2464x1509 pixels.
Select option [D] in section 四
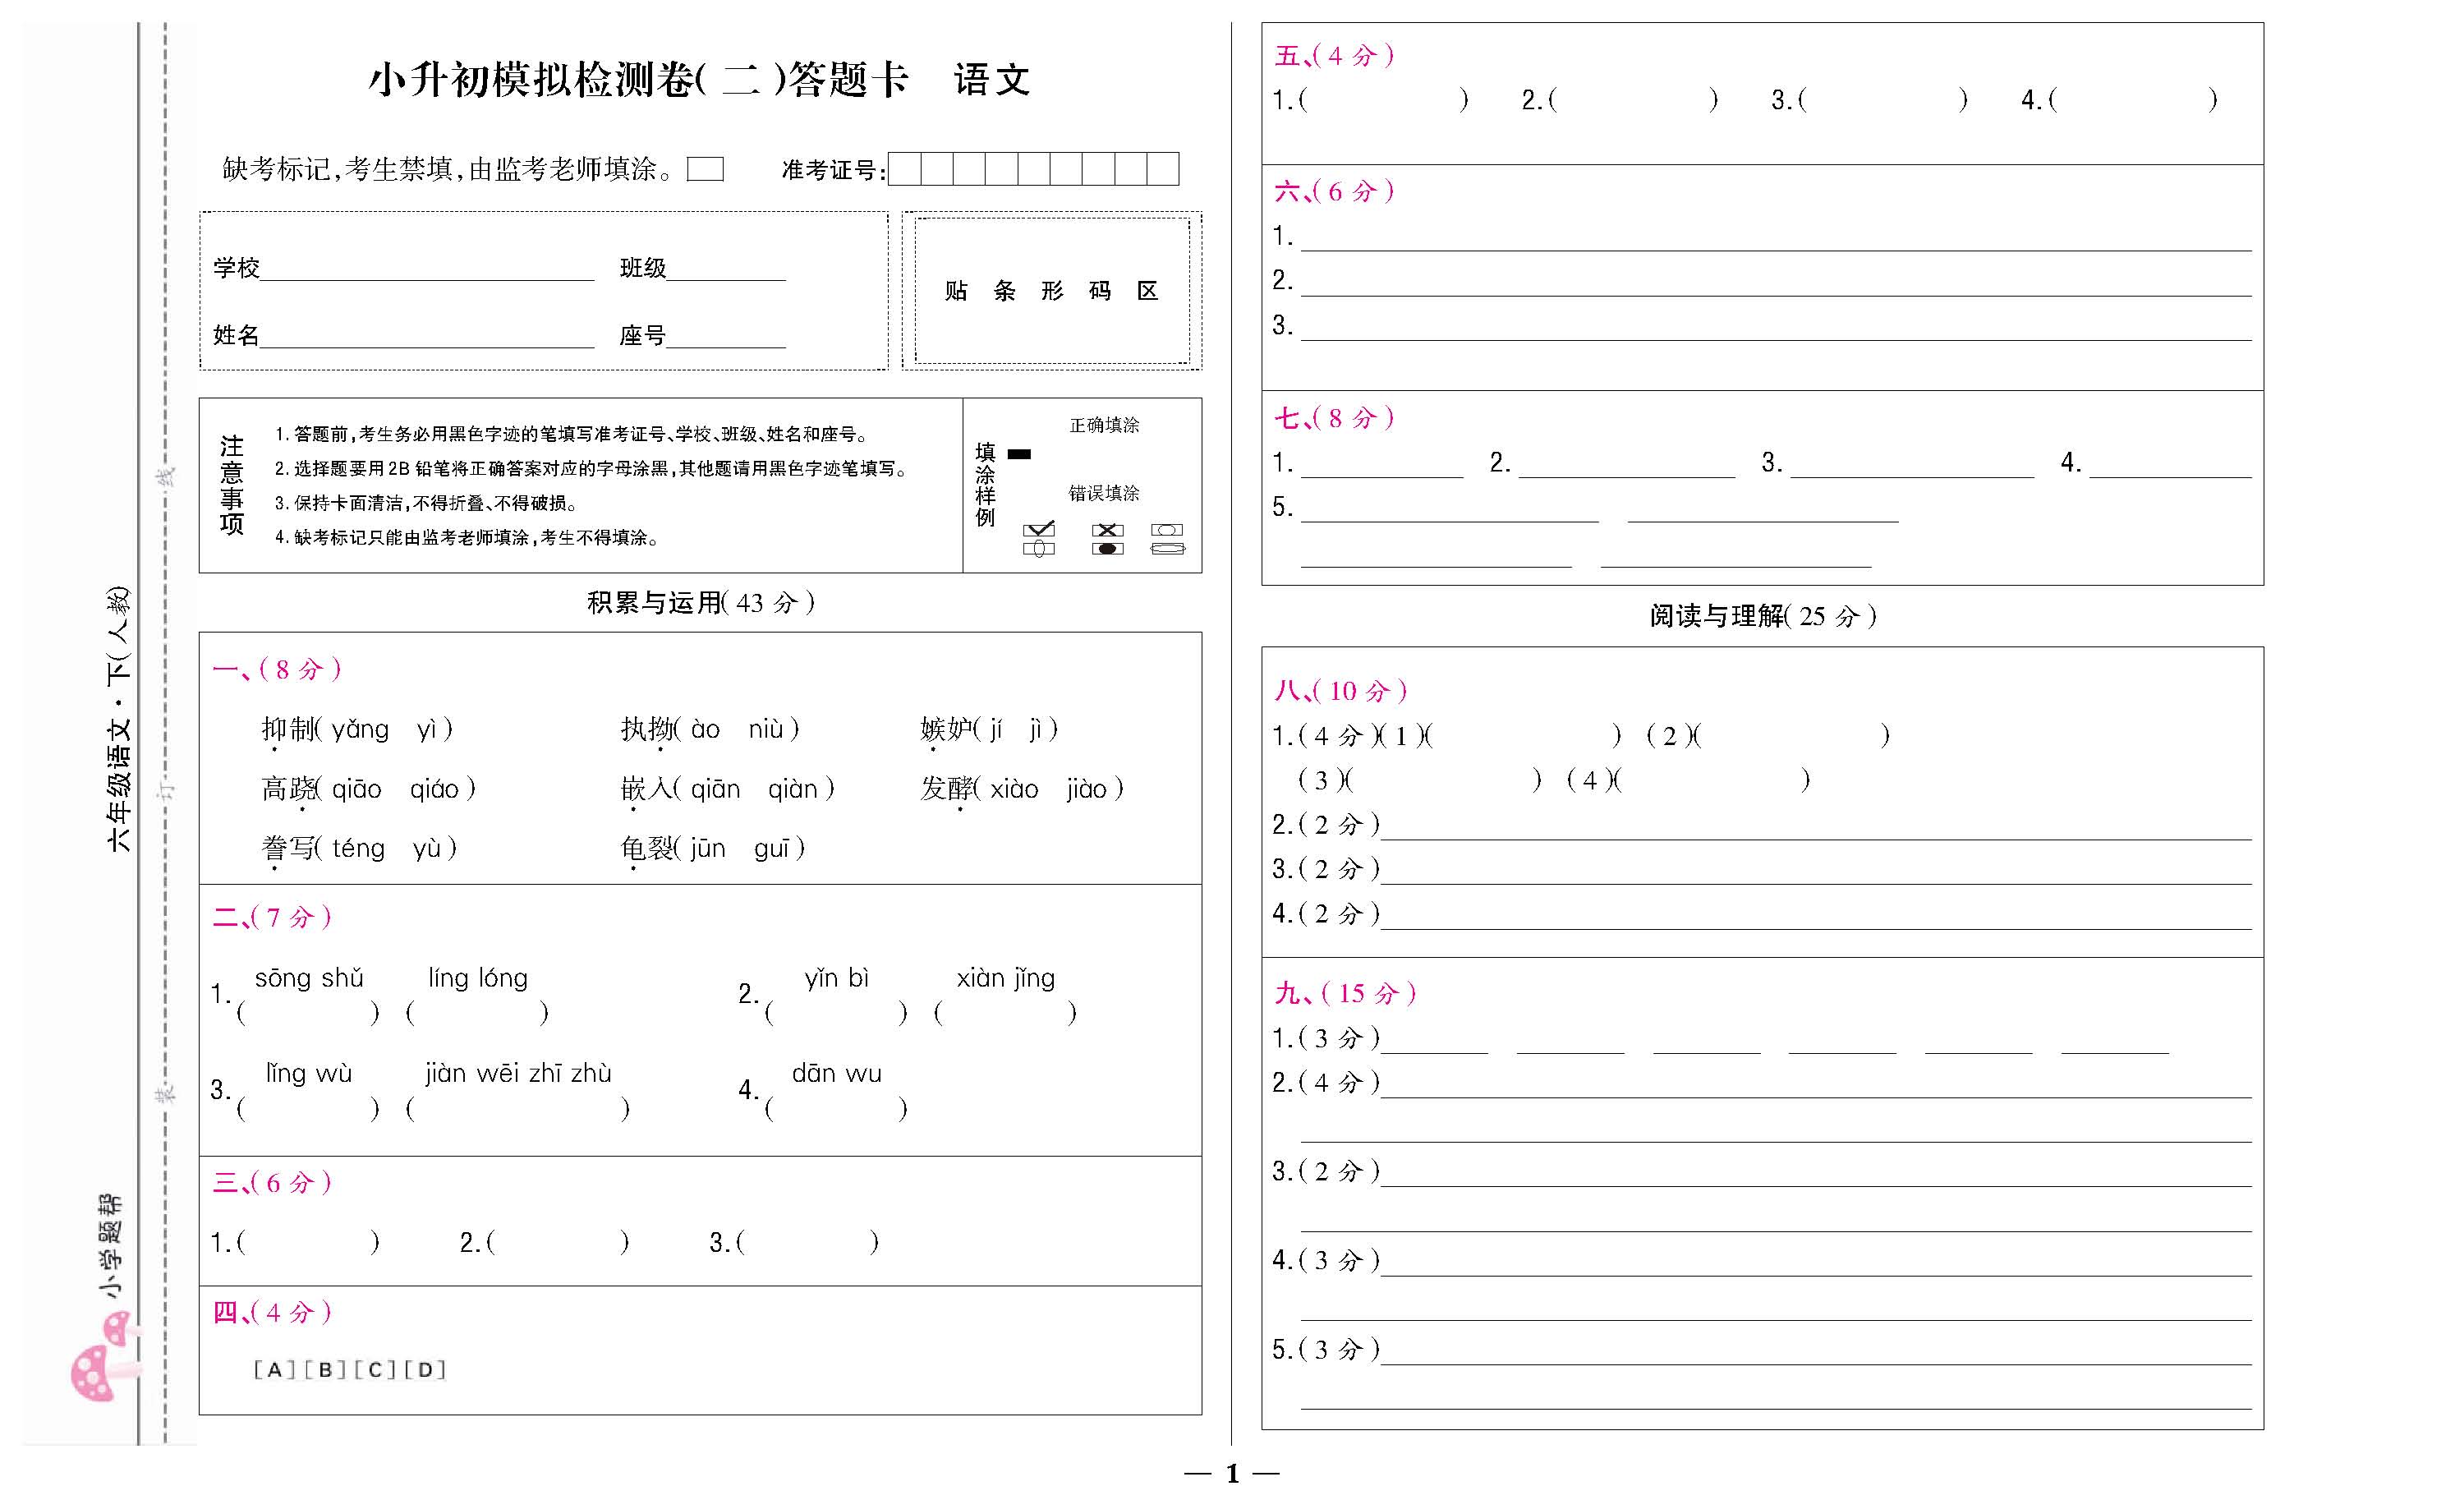click(x=425, y=1369)
